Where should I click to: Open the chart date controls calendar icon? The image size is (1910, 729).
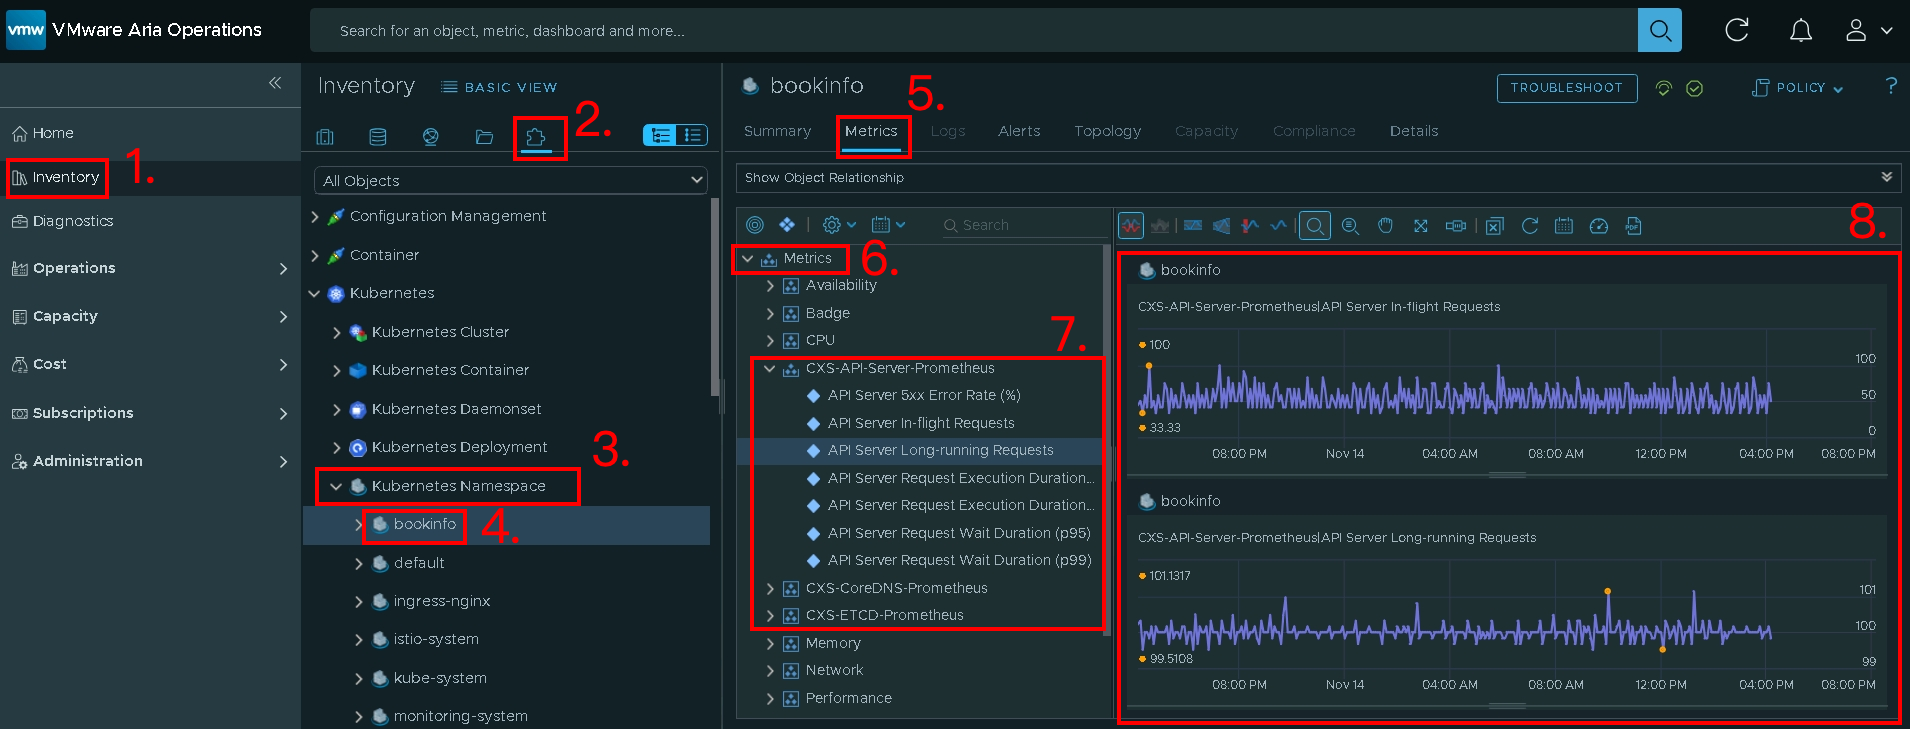pyautogui.click(x=1564, y=226)
